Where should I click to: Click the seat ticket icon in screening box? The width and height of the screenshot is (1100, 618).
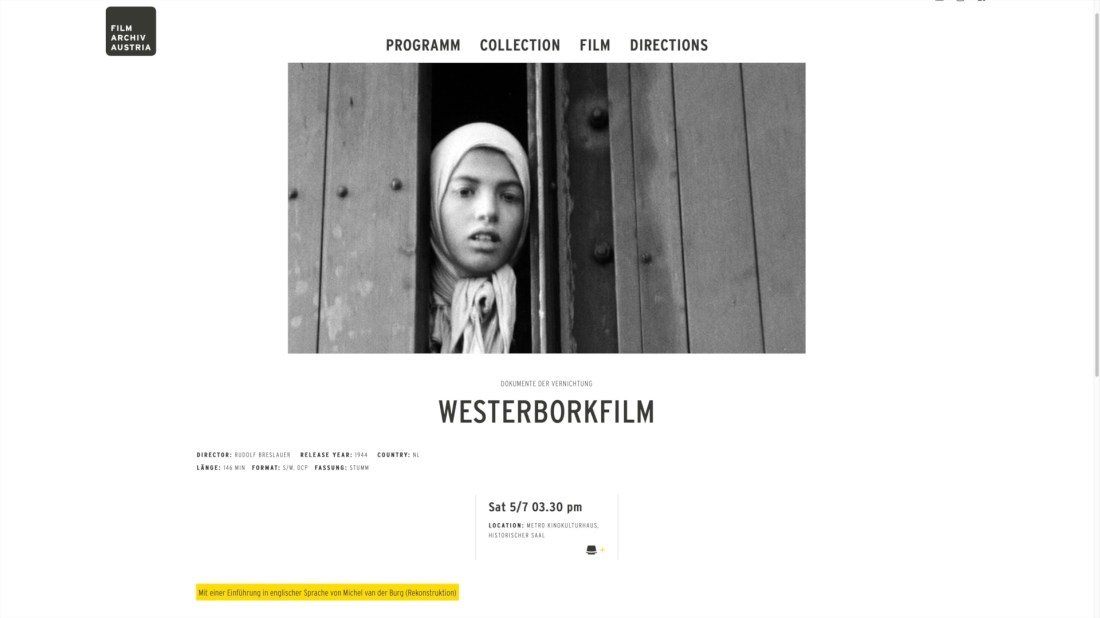click(591, 550)
